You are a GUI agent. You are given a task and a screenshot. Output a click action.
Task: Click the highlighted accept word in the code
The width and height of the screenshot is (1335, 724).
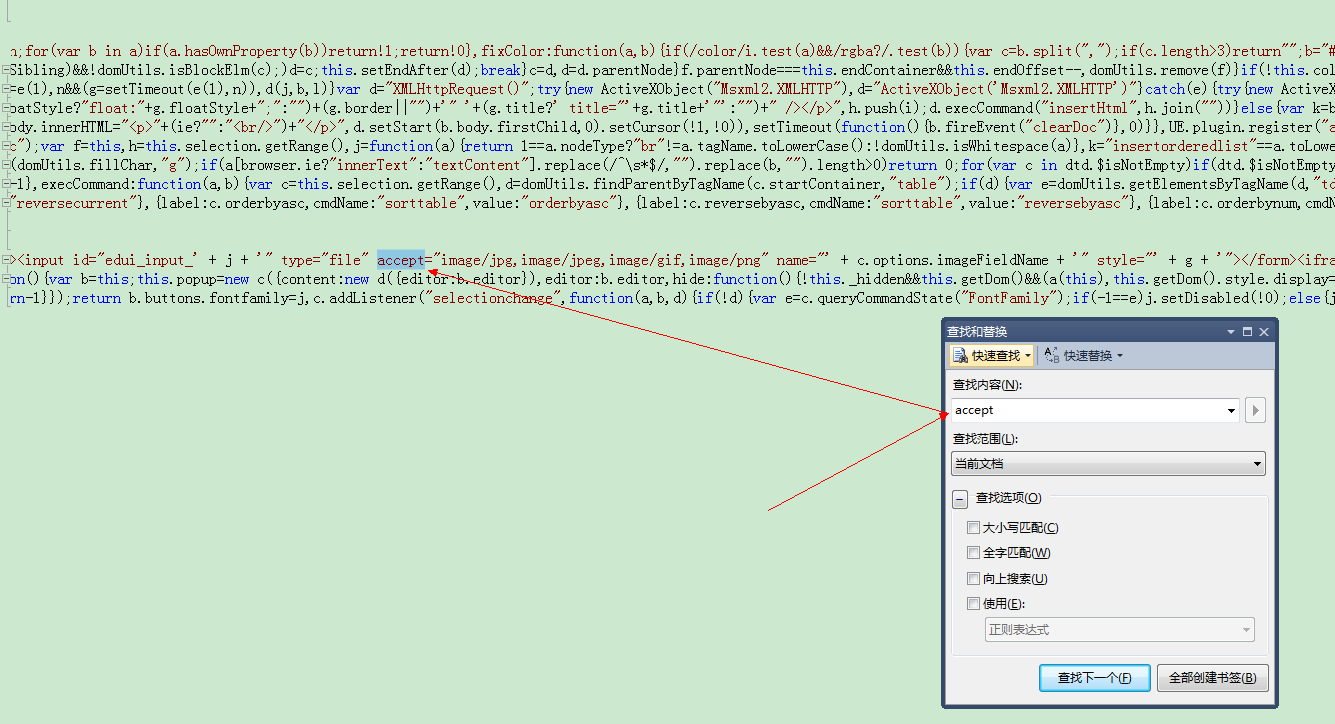point(401,260)
